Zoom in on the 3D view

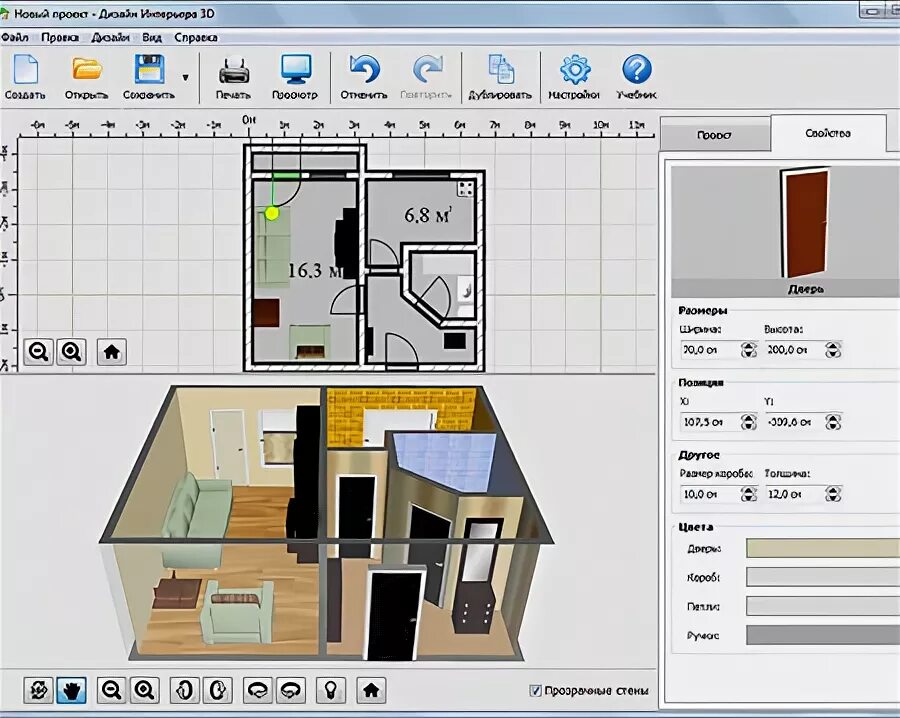(x=144, y=690)
